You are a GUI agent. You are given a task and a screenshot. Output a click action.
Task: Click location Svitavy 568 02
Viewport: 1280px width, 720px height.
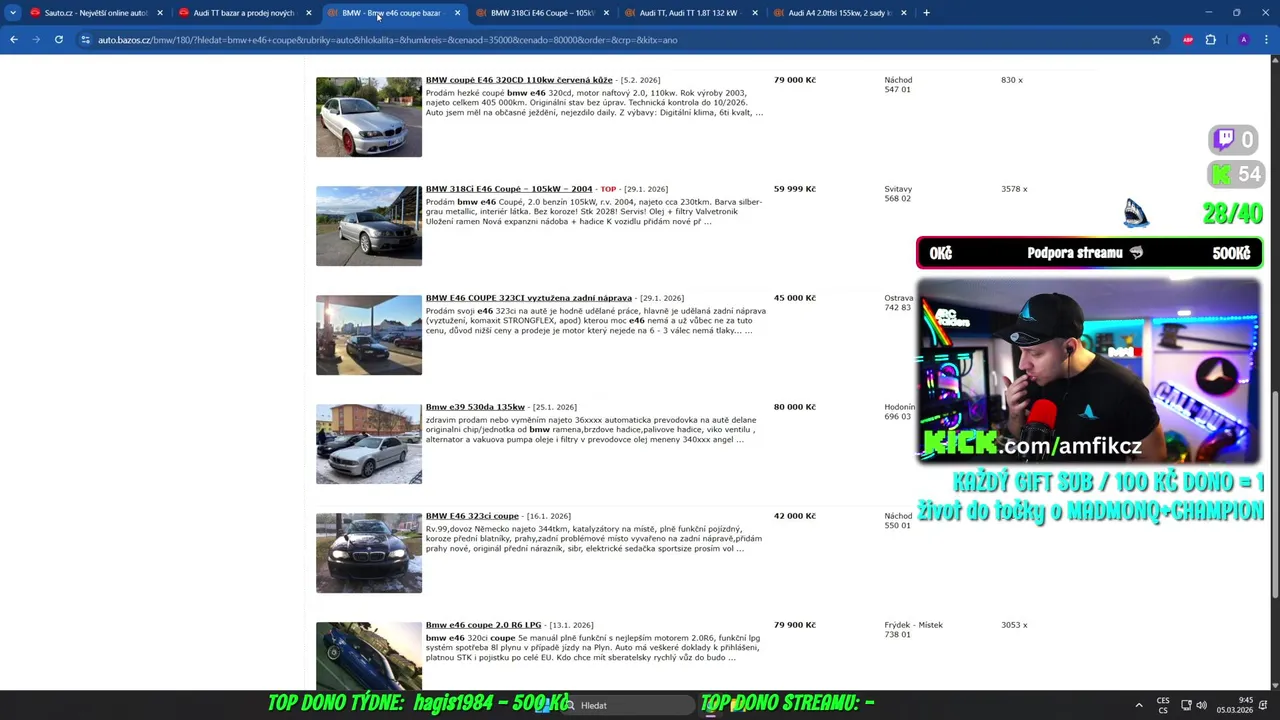[898, 194]
